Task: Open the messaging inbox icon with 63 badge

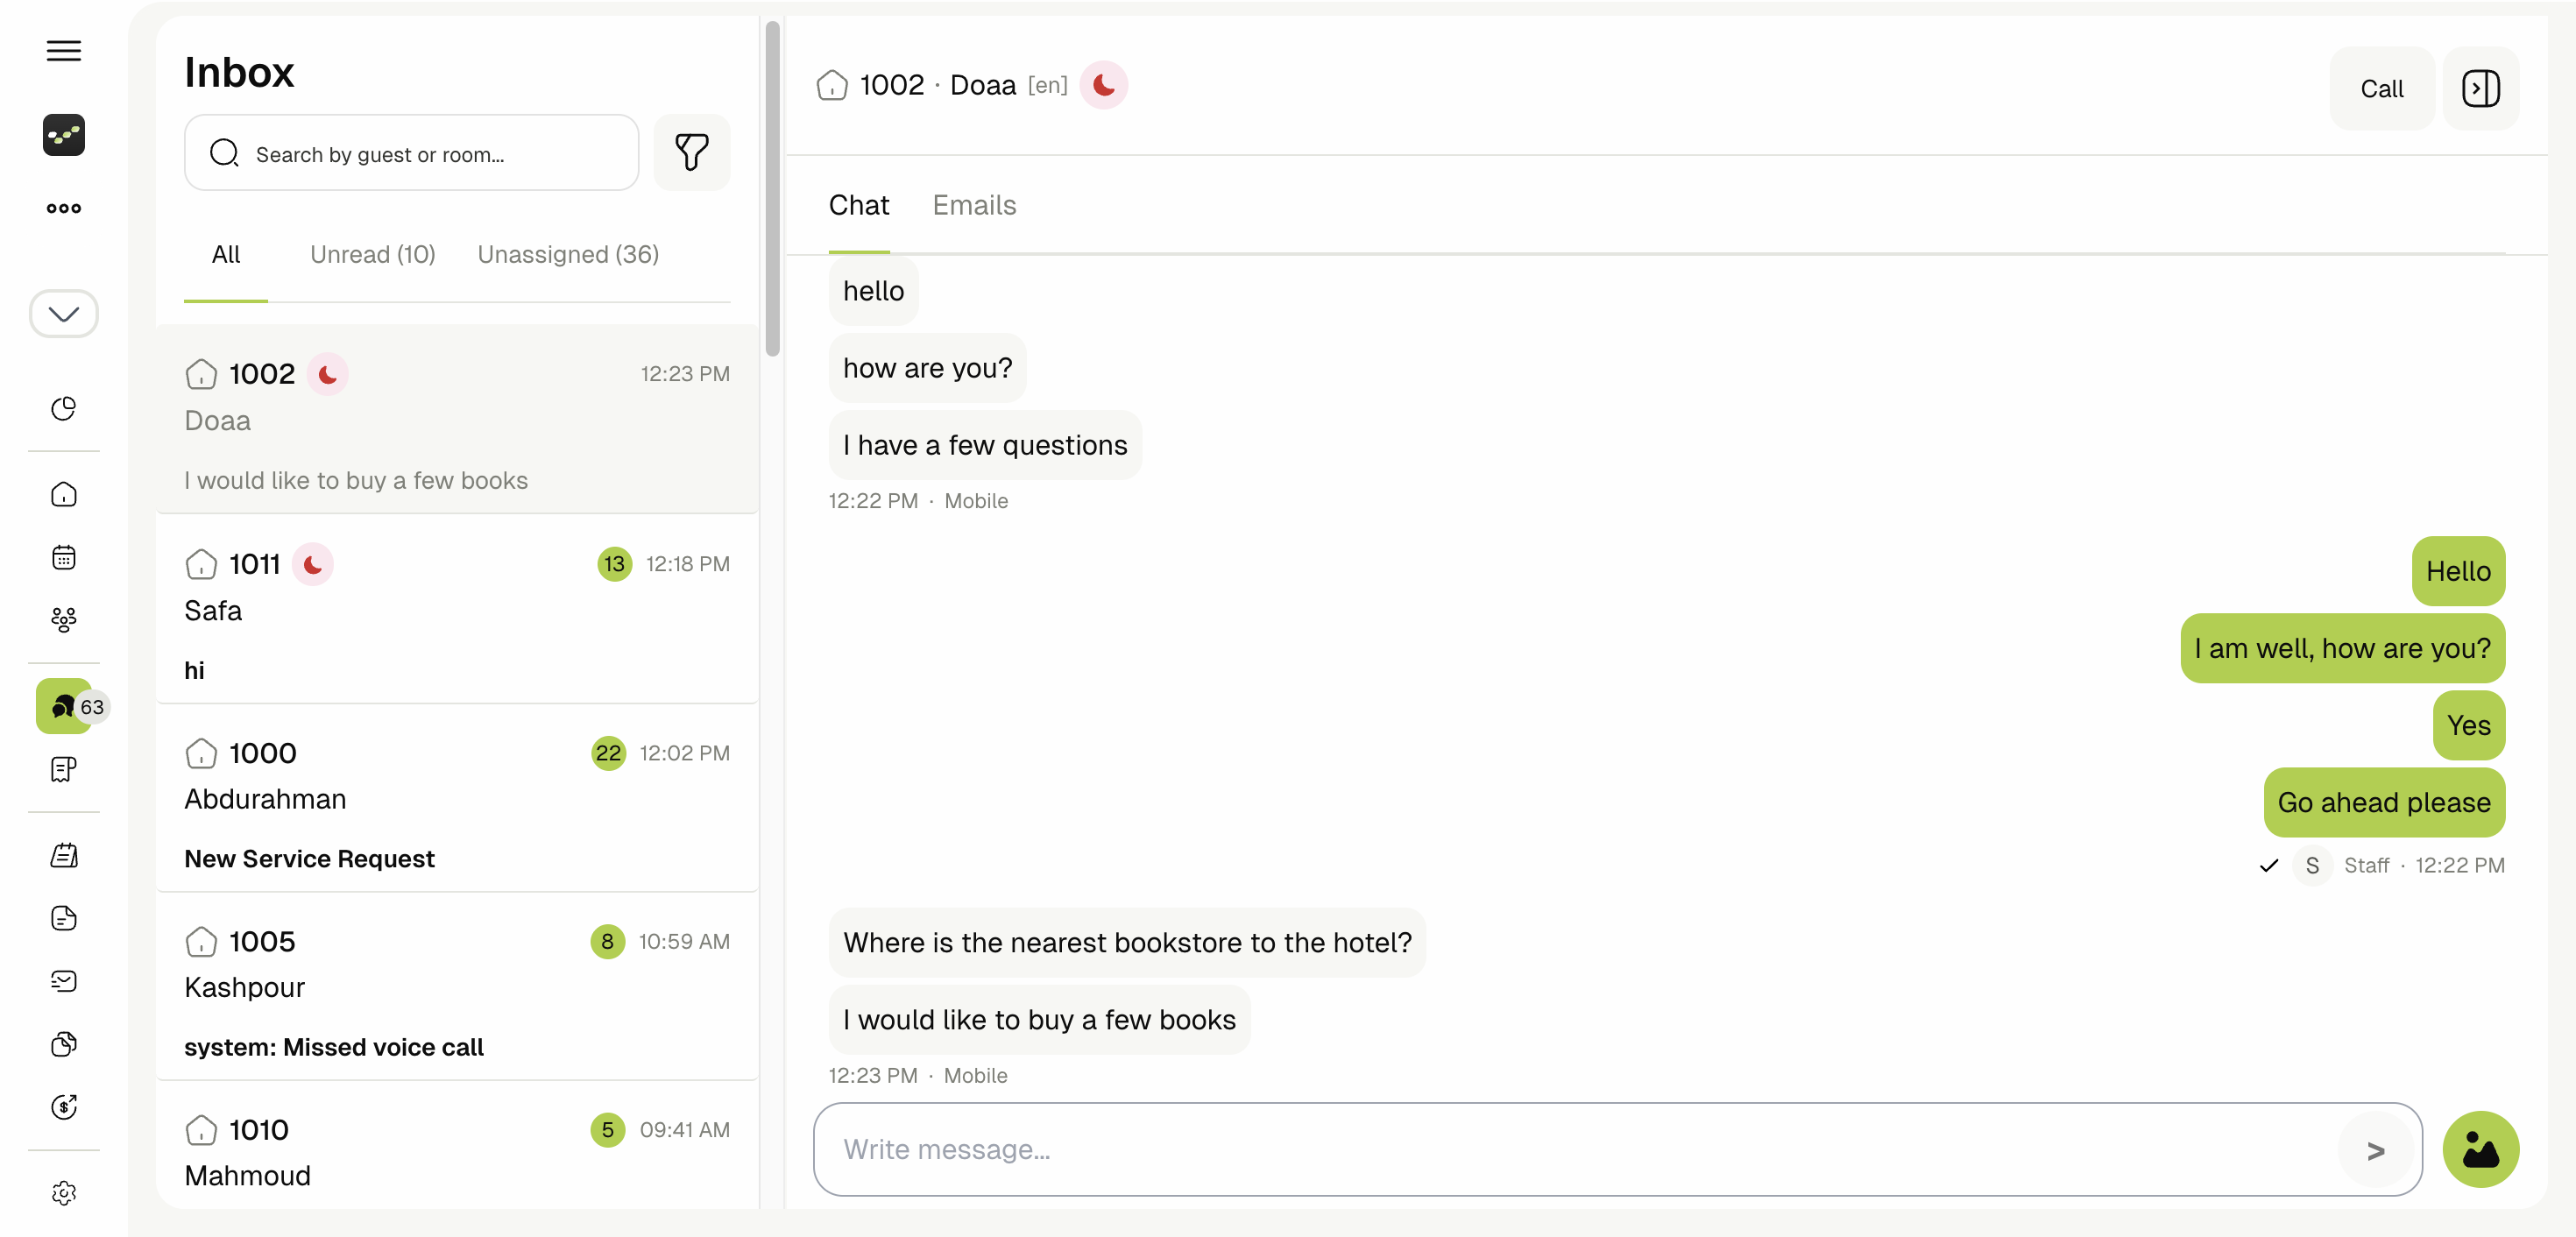Action: pyautogui.click(x=64, y=706)
